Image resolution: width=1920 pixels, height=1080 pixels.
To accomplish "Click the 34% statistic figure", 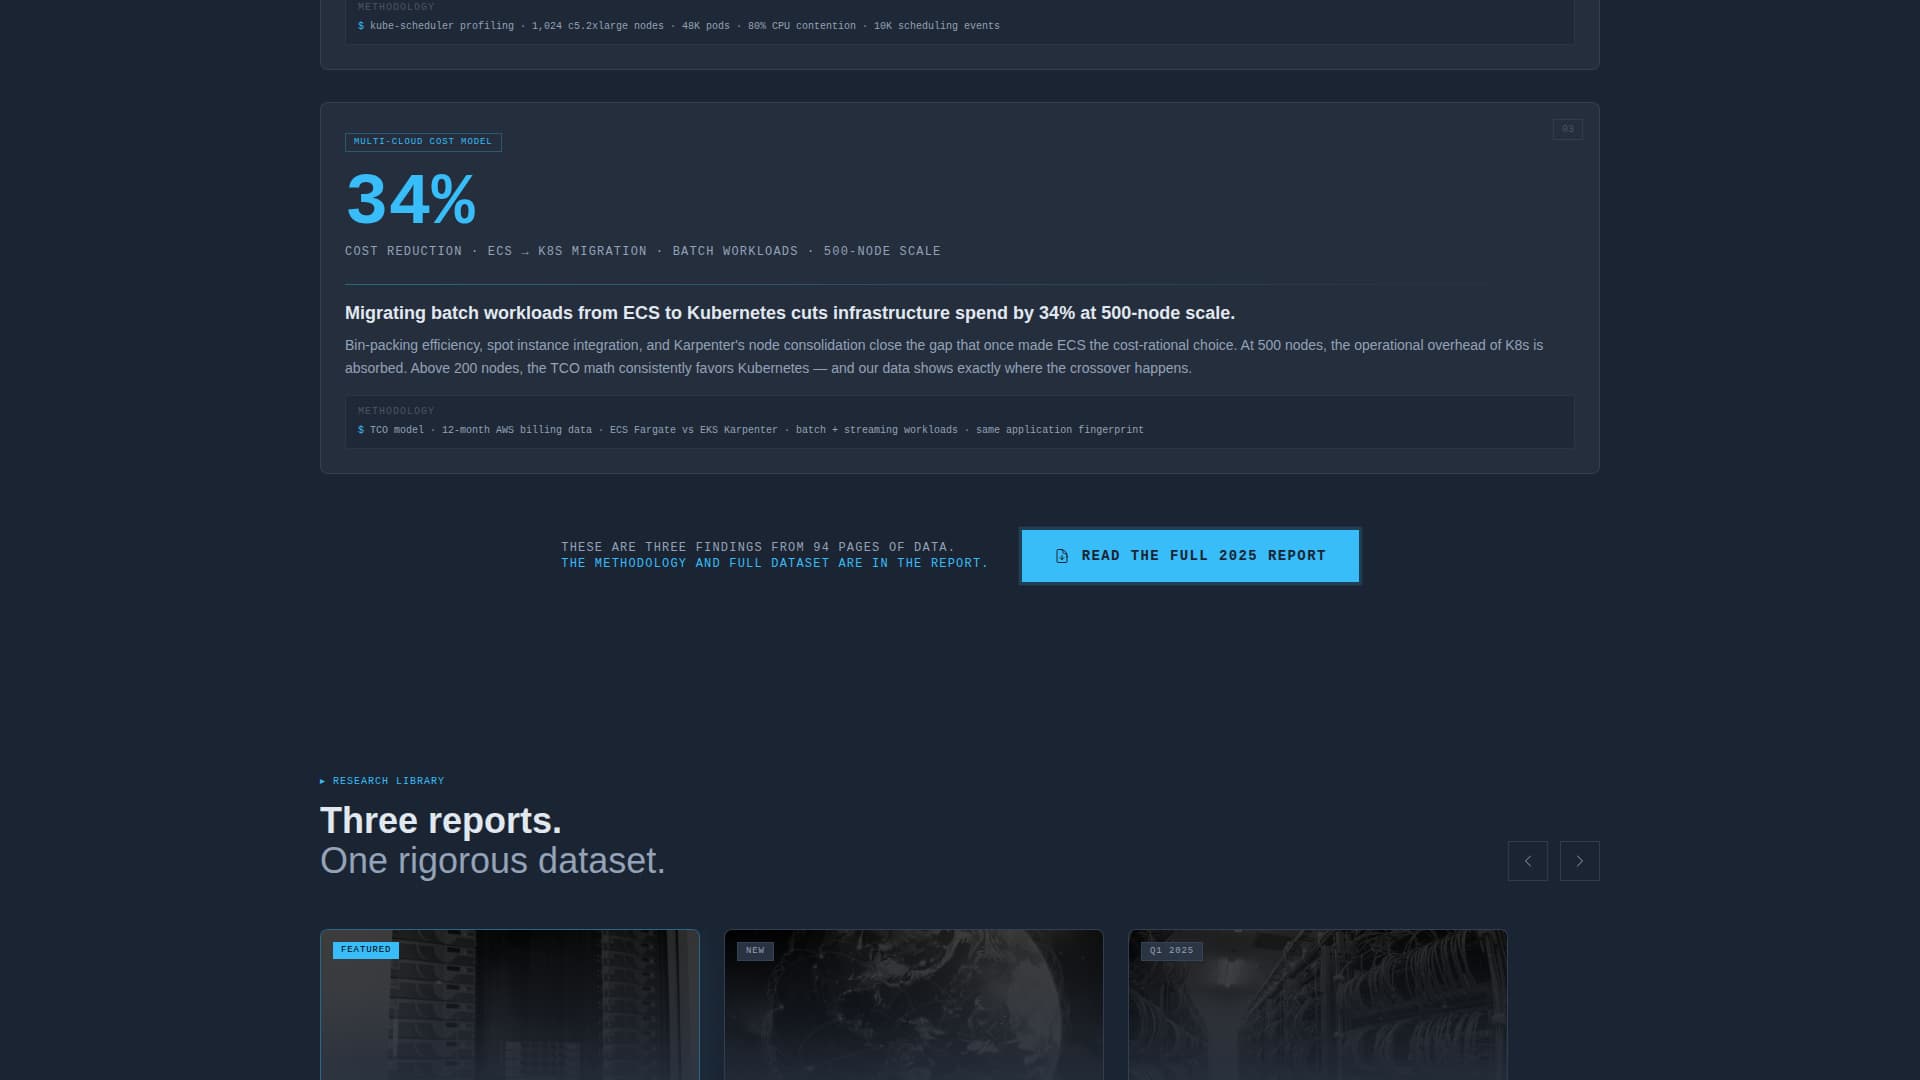I will coord(411,199).
